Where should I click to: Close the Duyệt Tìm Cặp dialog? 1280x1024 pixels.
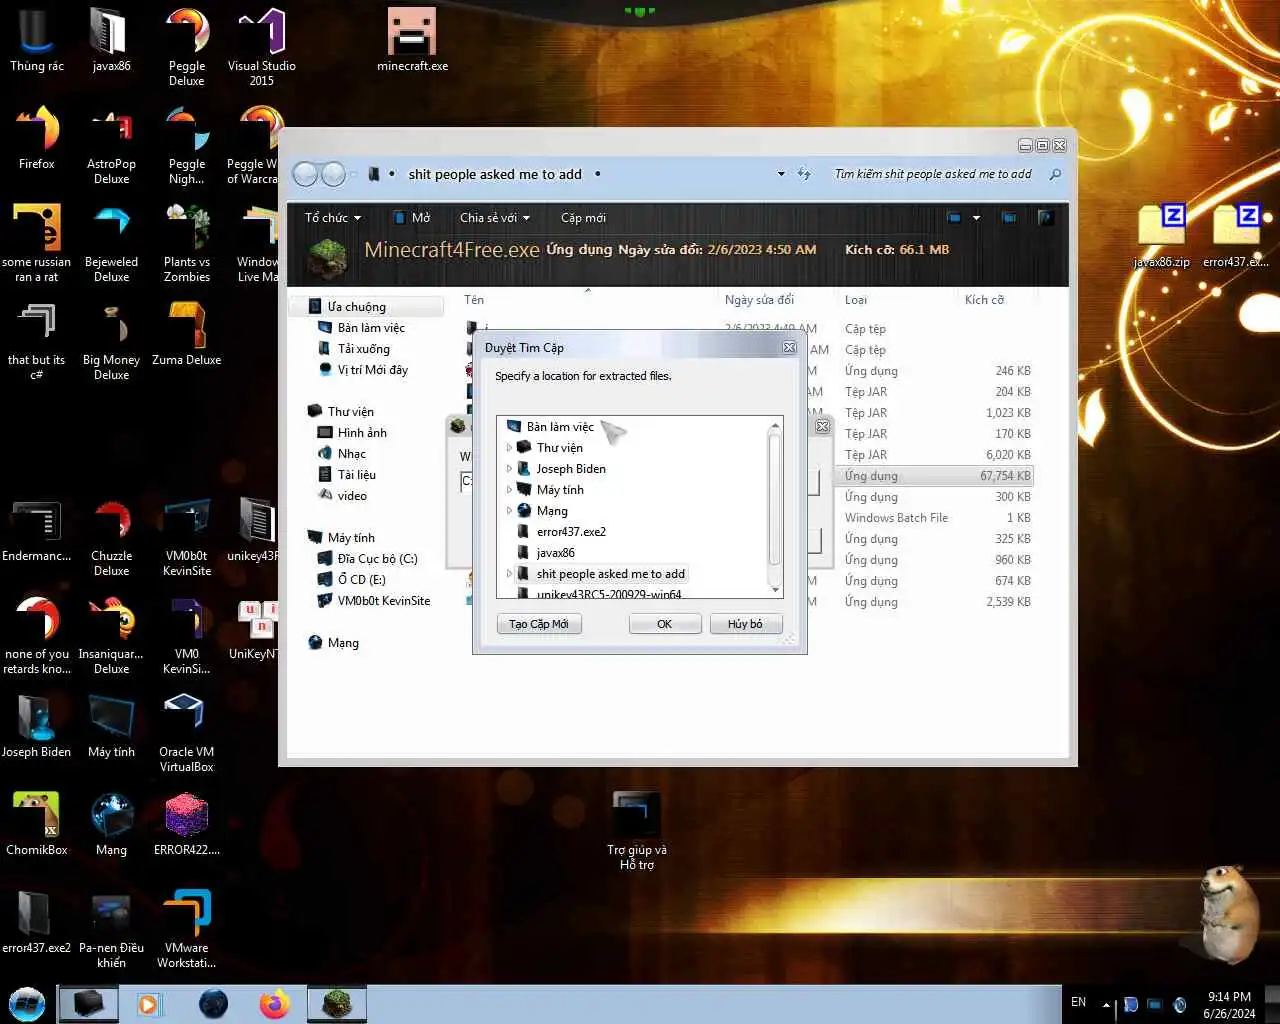click(x=789, y=347)
